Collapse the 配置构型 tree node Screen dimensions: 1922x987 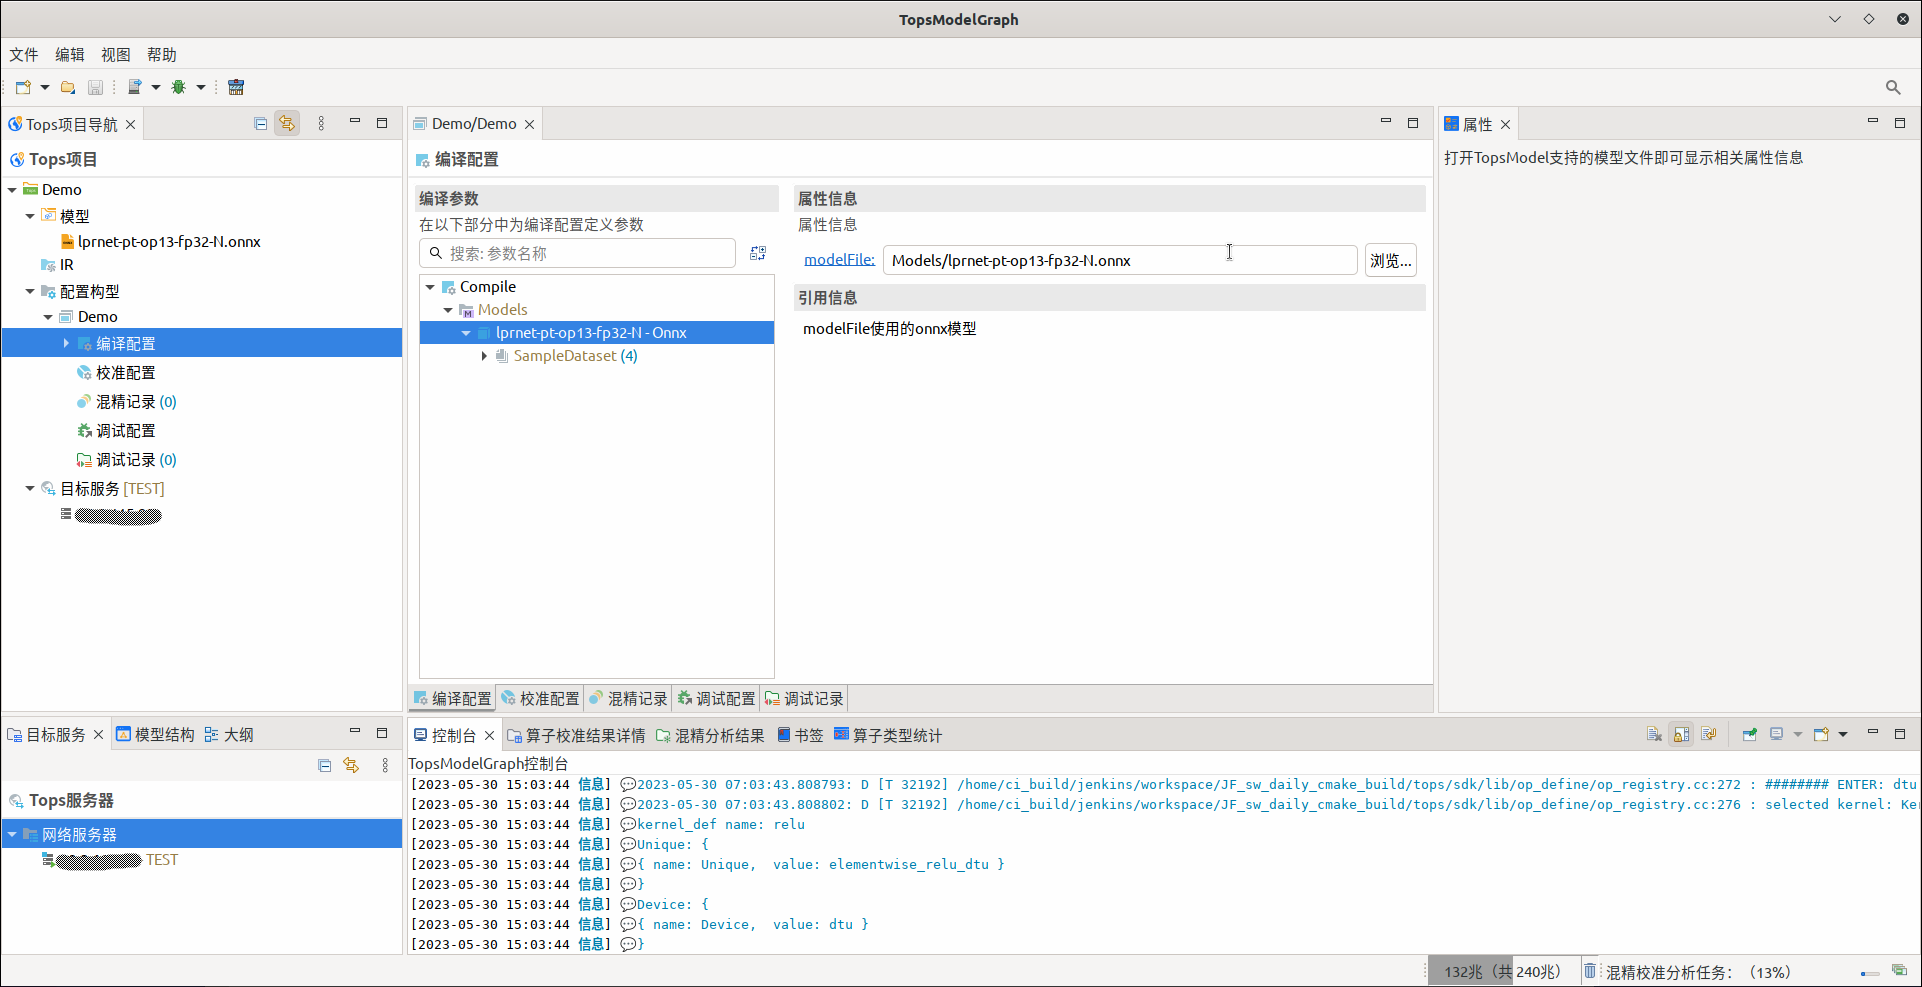(x=30, y=291)
